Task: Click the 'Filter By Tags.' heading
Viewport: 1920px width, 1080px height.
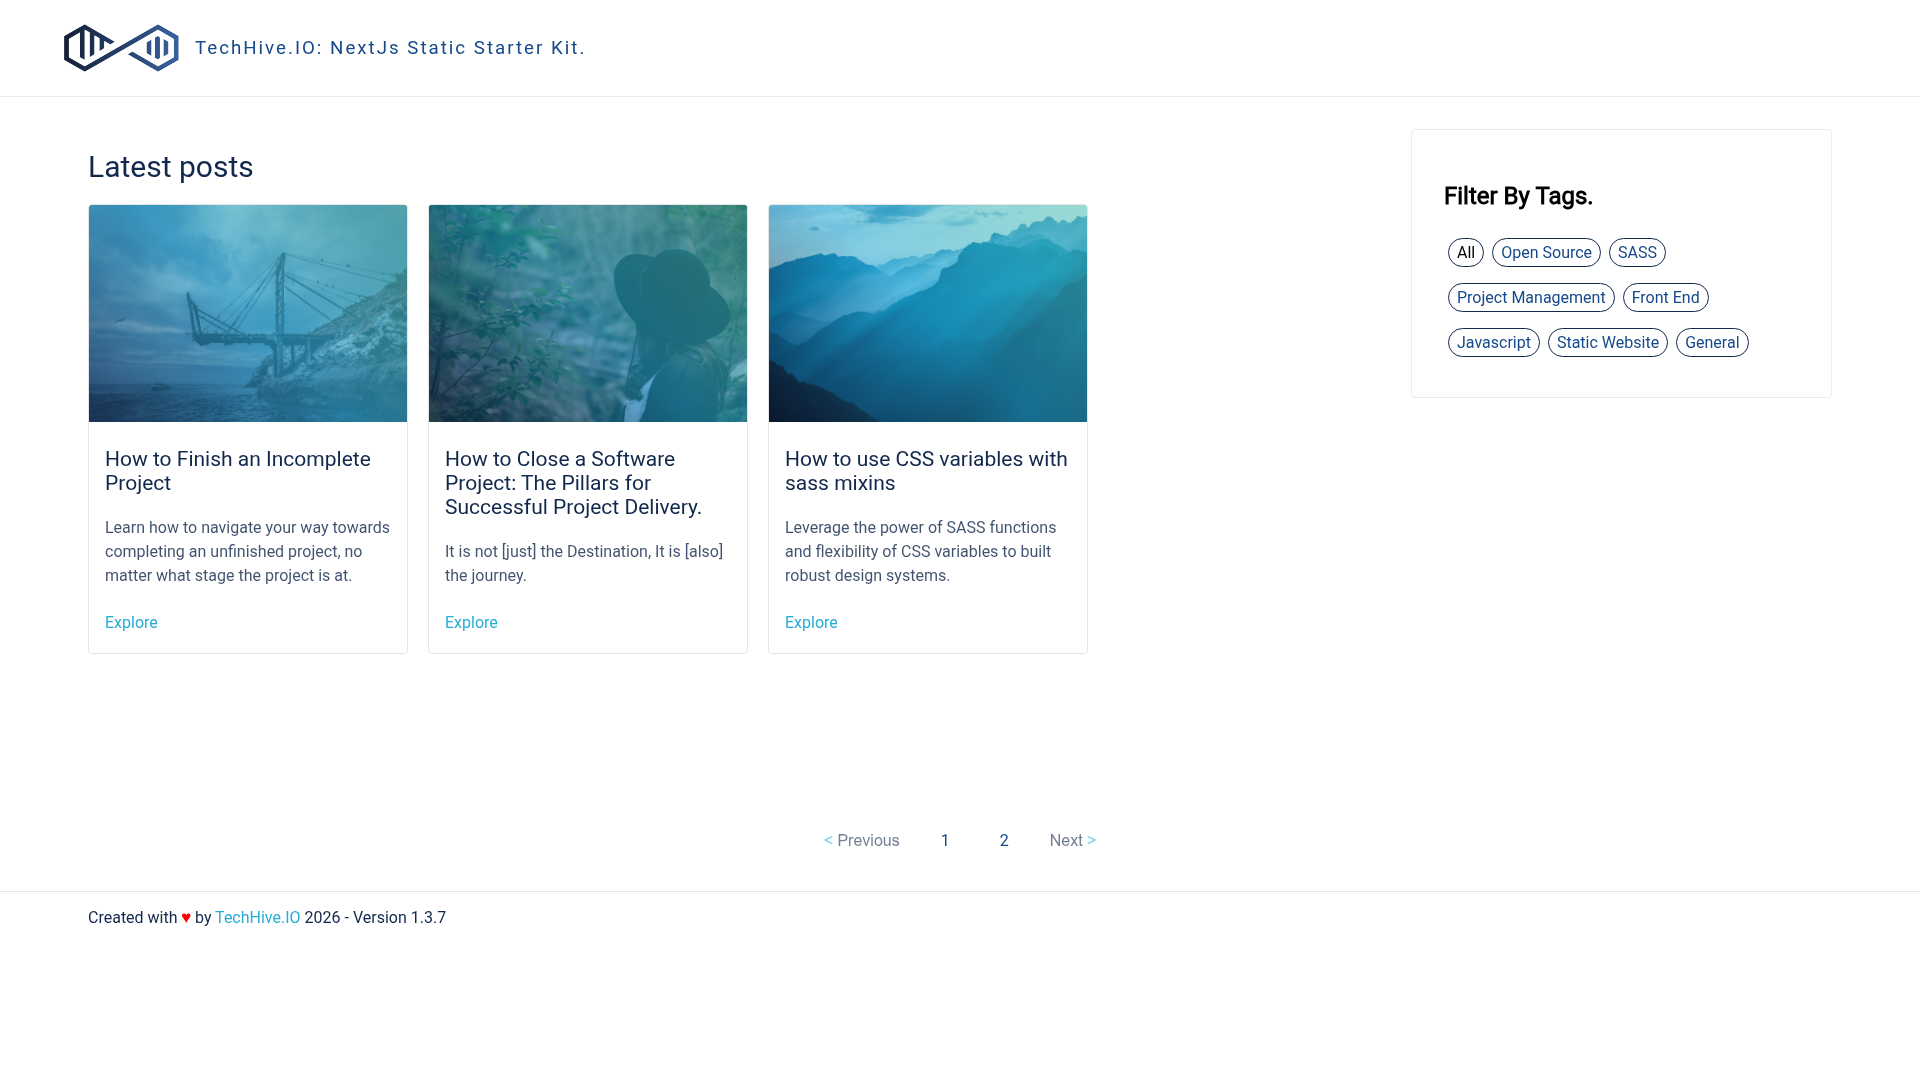Action: pos(1518,196)
